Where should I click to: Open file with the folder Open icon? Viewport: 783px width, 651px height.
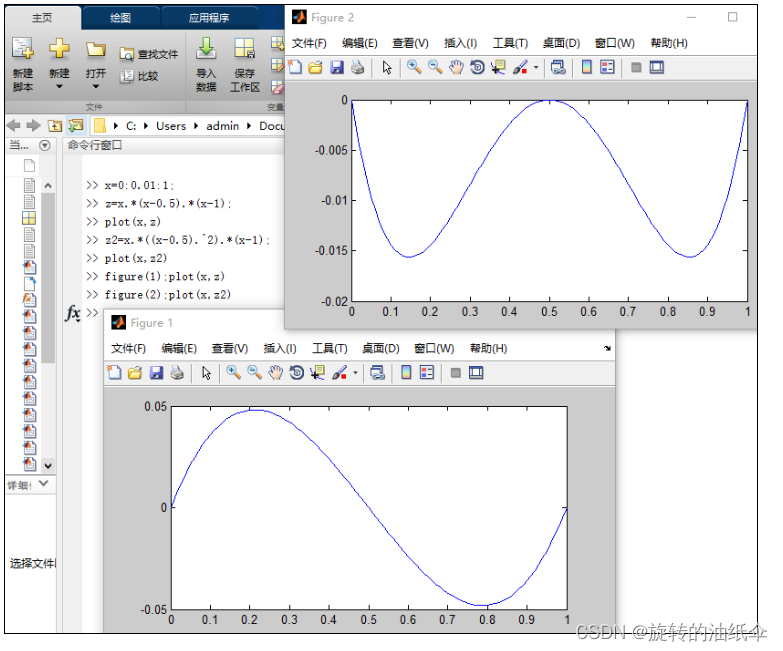pos(95,49)
